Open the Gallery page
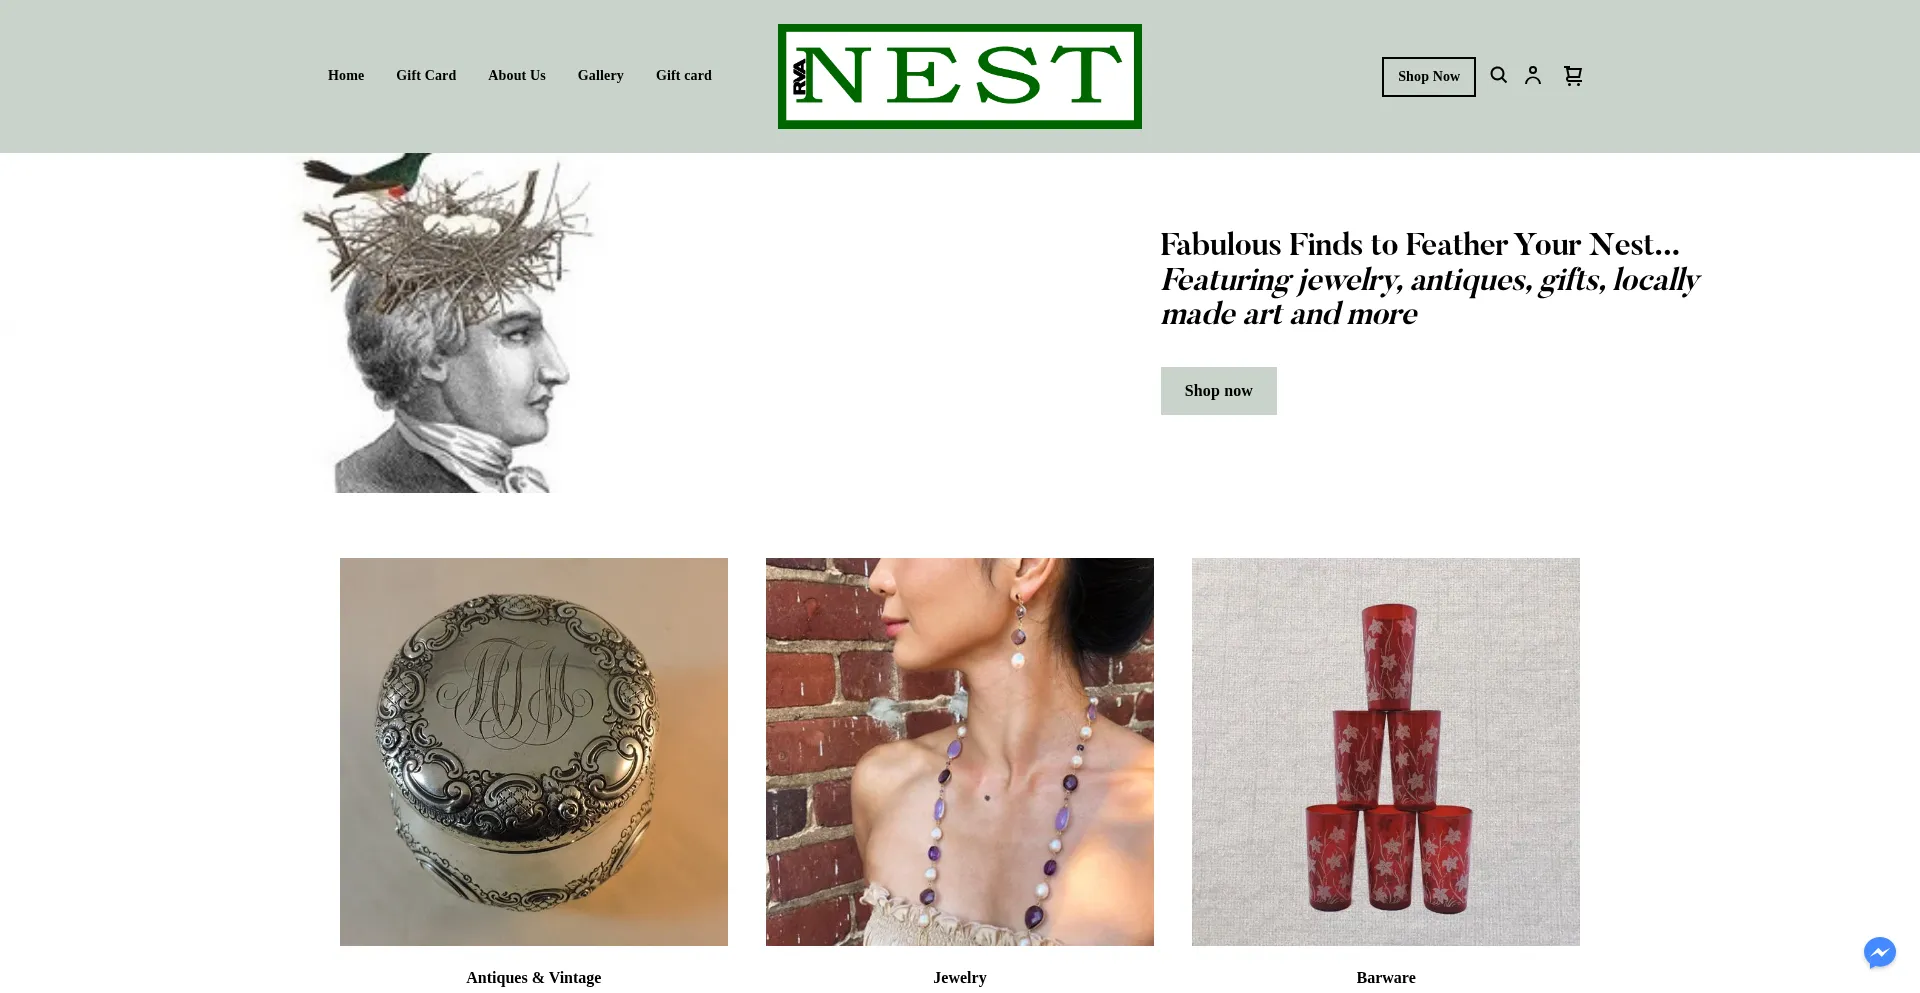Screen dimensions: 1920x993 pos(600,75)
